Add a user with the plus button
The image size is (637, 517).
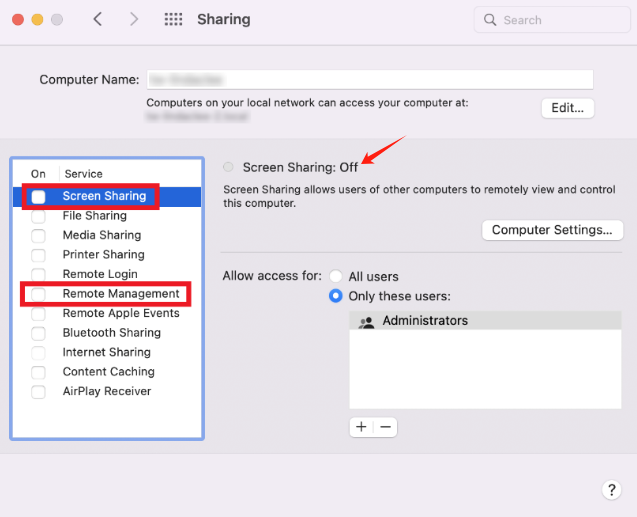(361, 427)
